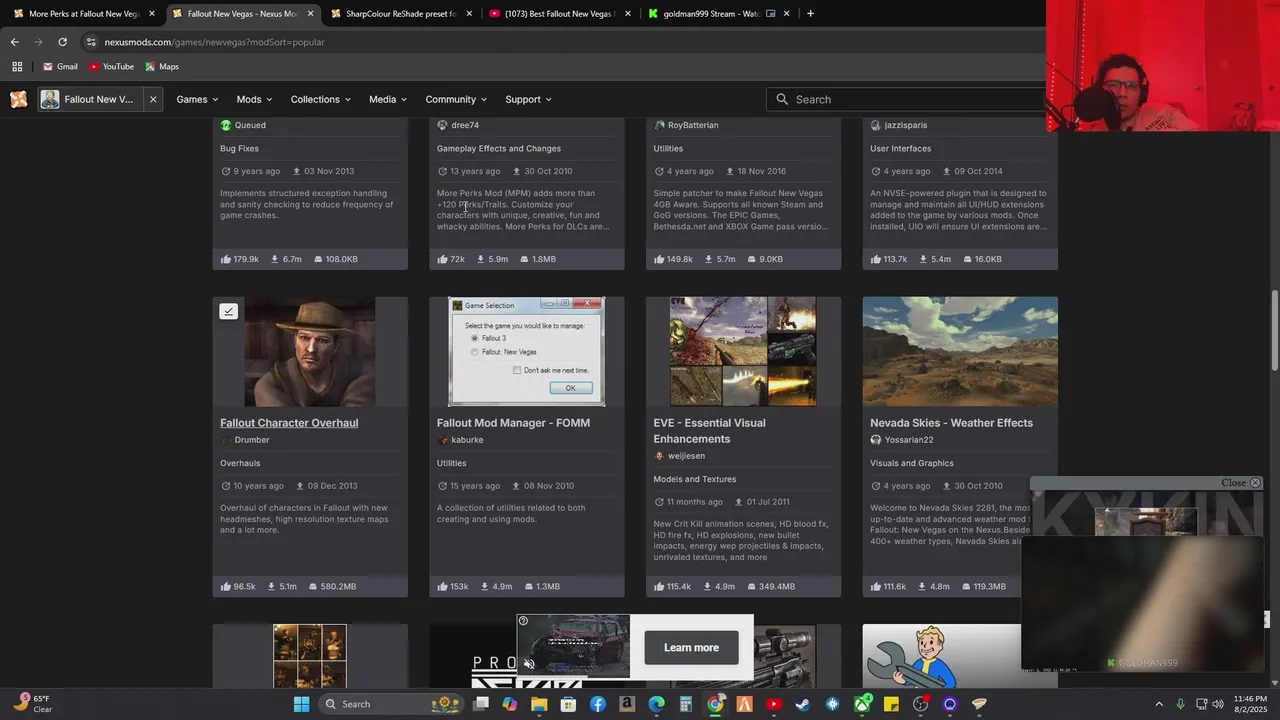Image resolution: width=1280 pixels, height=720 pixels.
Task: Click the Models and Textures category
Action: [694, 479]
